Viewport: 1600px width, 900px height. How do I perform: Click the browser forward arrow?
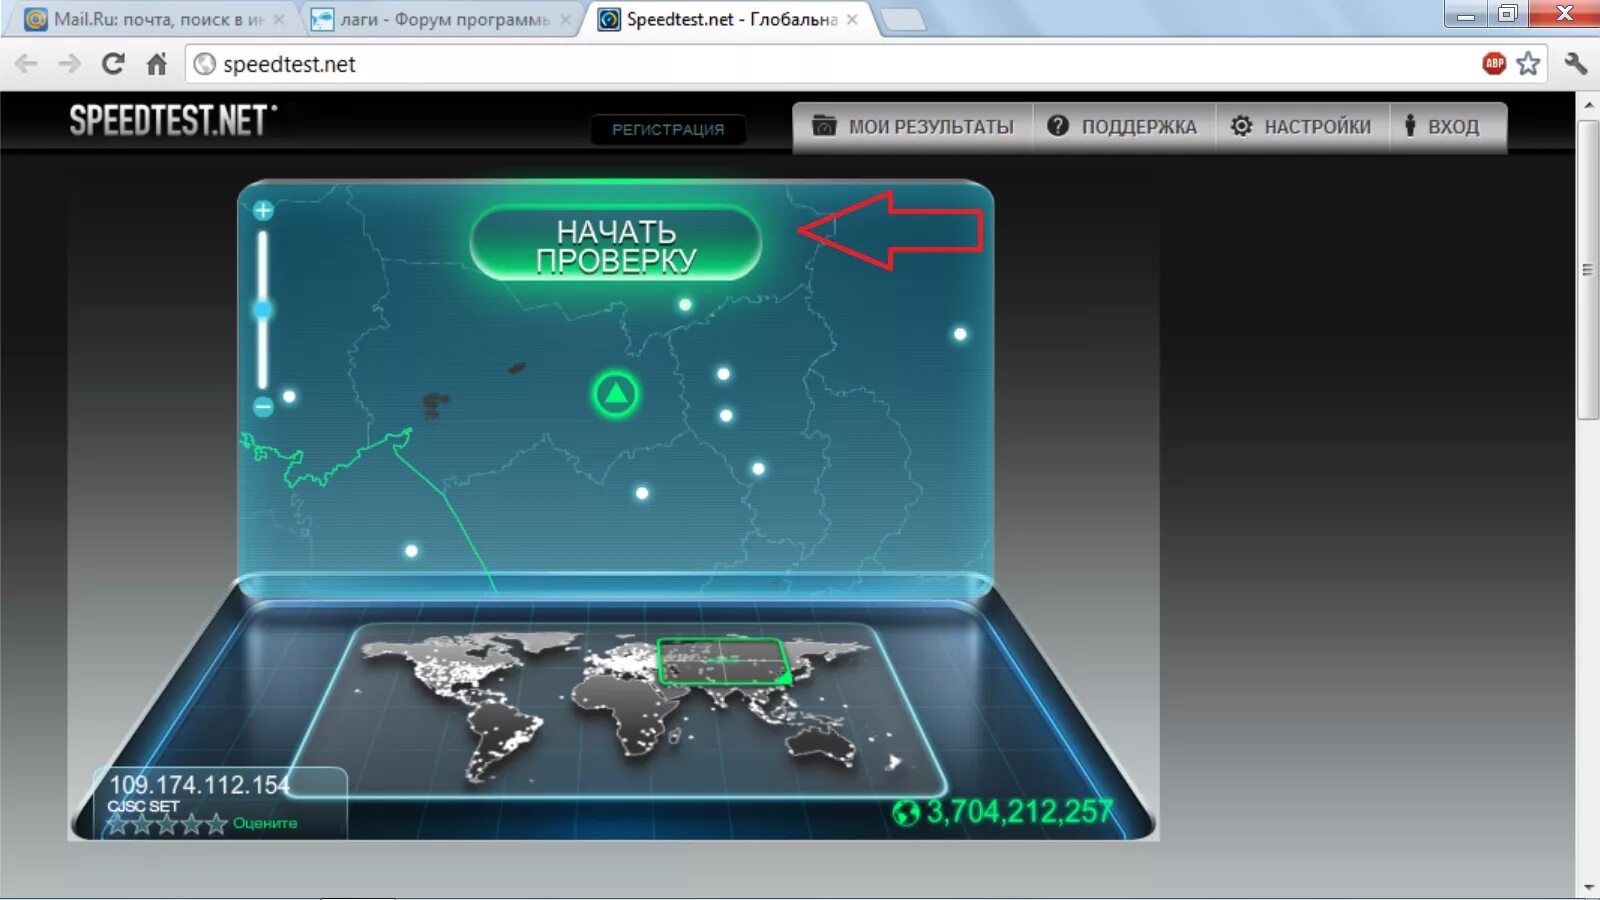tap(69, 64)
